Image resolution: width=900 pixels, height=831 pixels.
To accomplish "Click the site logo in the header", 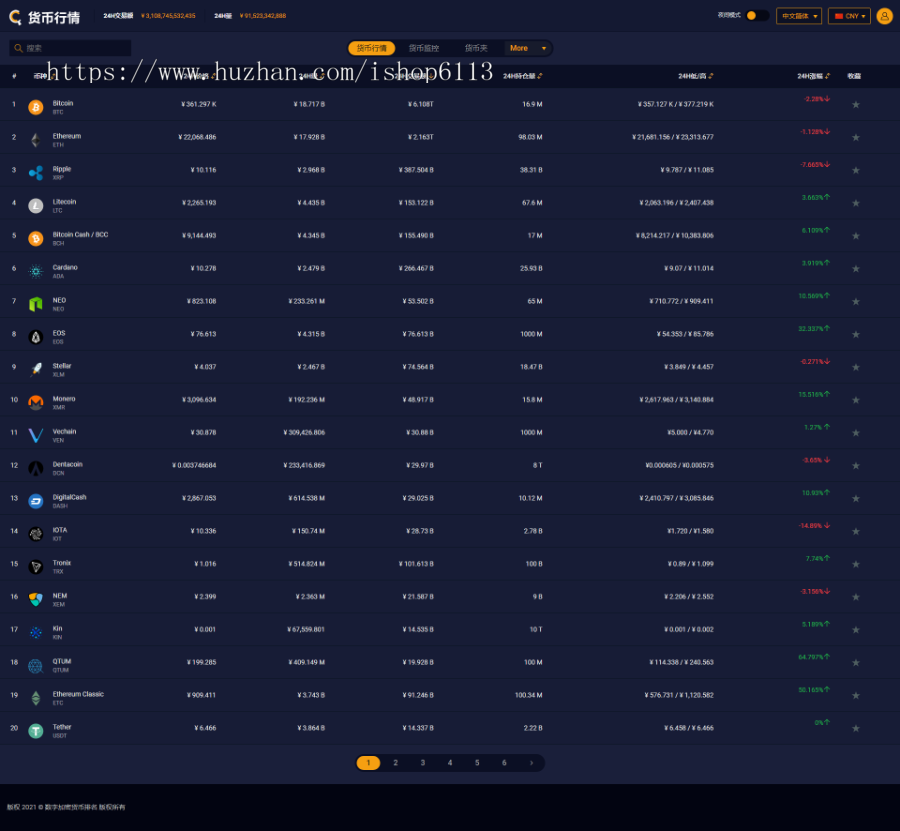I will point(44,17).
